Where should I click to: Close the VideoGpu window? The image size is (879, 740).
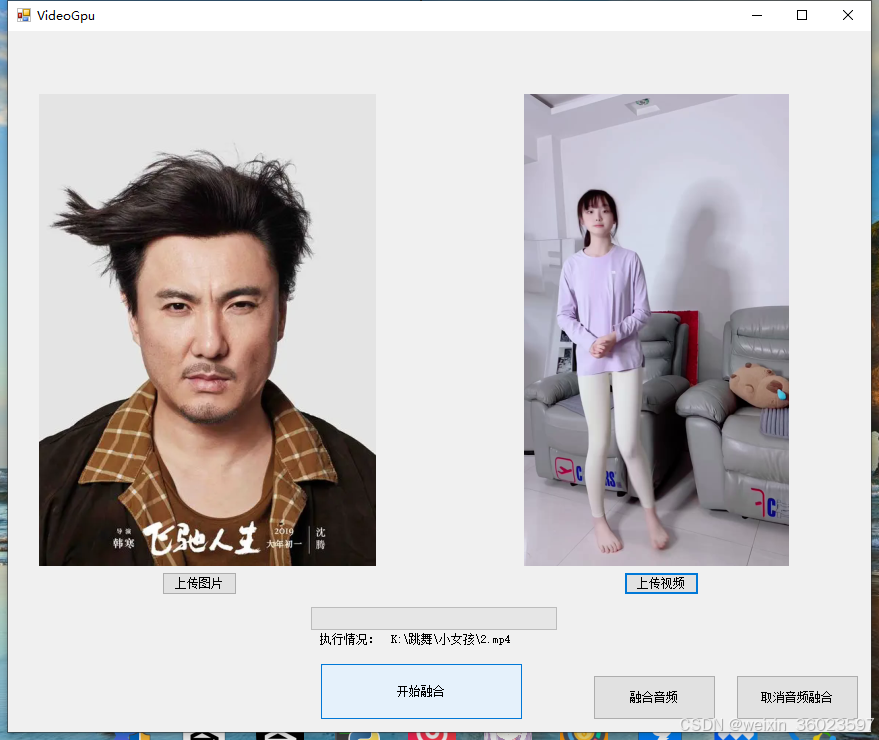click(x=848, y=15)
